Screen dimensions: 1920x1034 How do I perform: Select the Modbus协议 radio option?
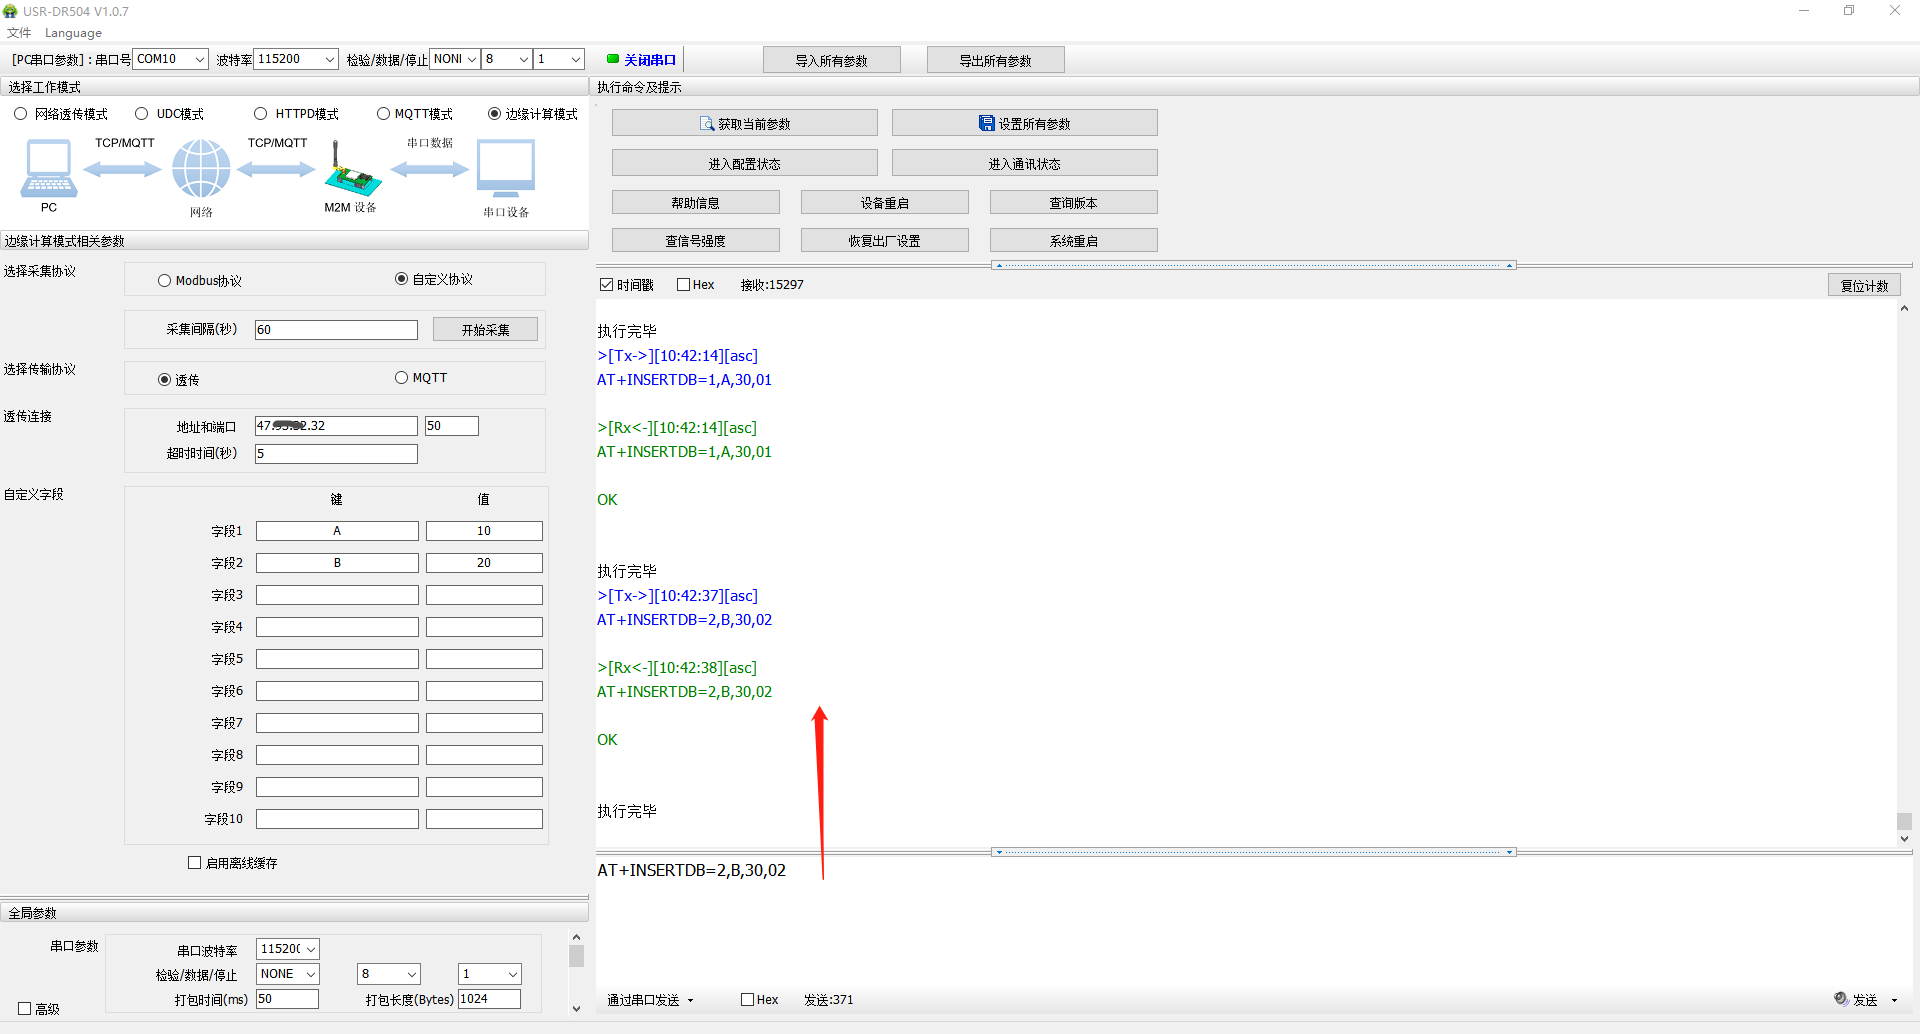[x=165, y=281]
